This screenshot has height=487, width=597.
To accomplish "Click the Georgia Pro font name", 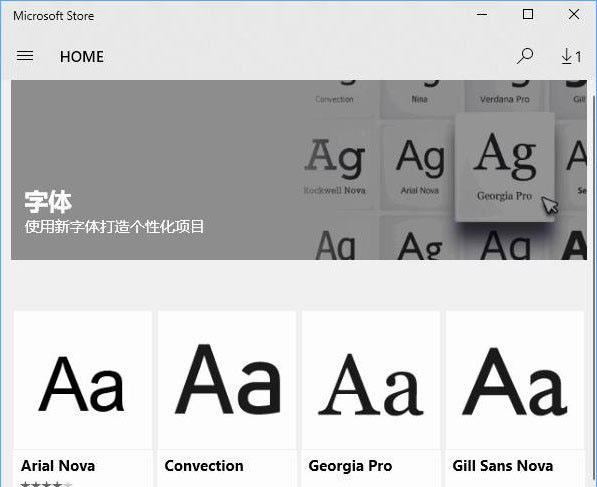I will point(350,466).
